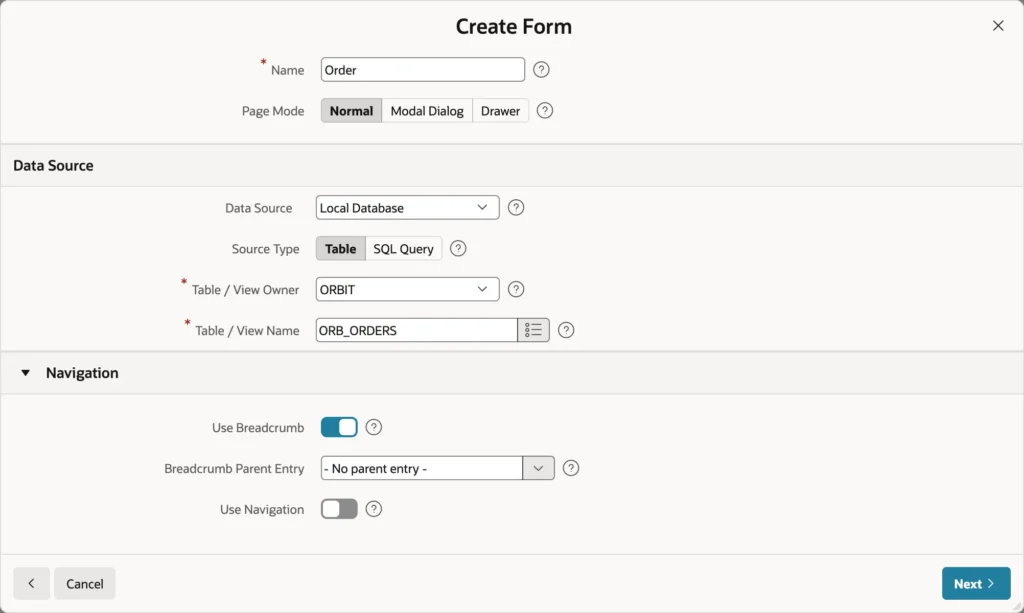Collapse the Navigation section

[x=25, y=373]
